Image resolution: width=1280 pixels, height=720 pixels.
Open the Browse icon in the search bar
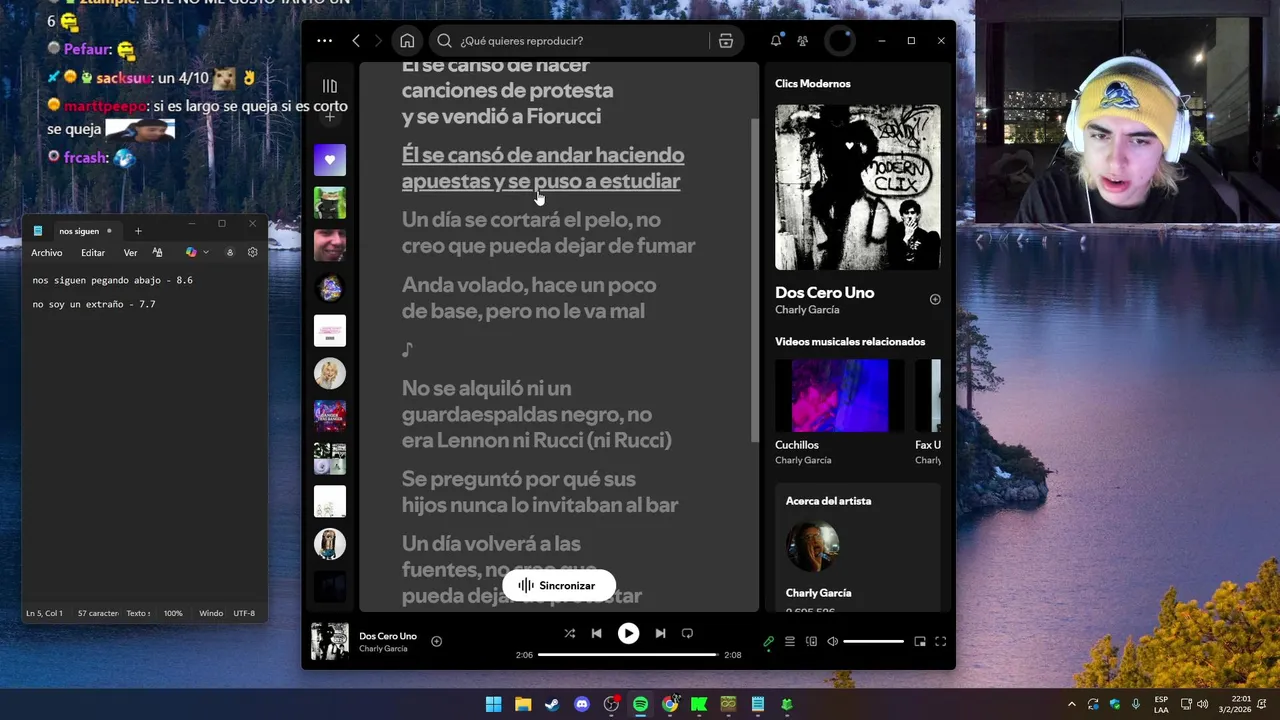pyautogui.click(x=726, y=41)
